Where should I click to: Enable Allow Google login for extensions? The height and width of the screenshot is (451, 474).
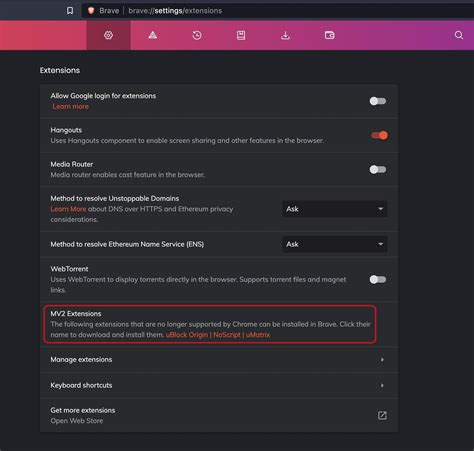[x=378, y=101]
